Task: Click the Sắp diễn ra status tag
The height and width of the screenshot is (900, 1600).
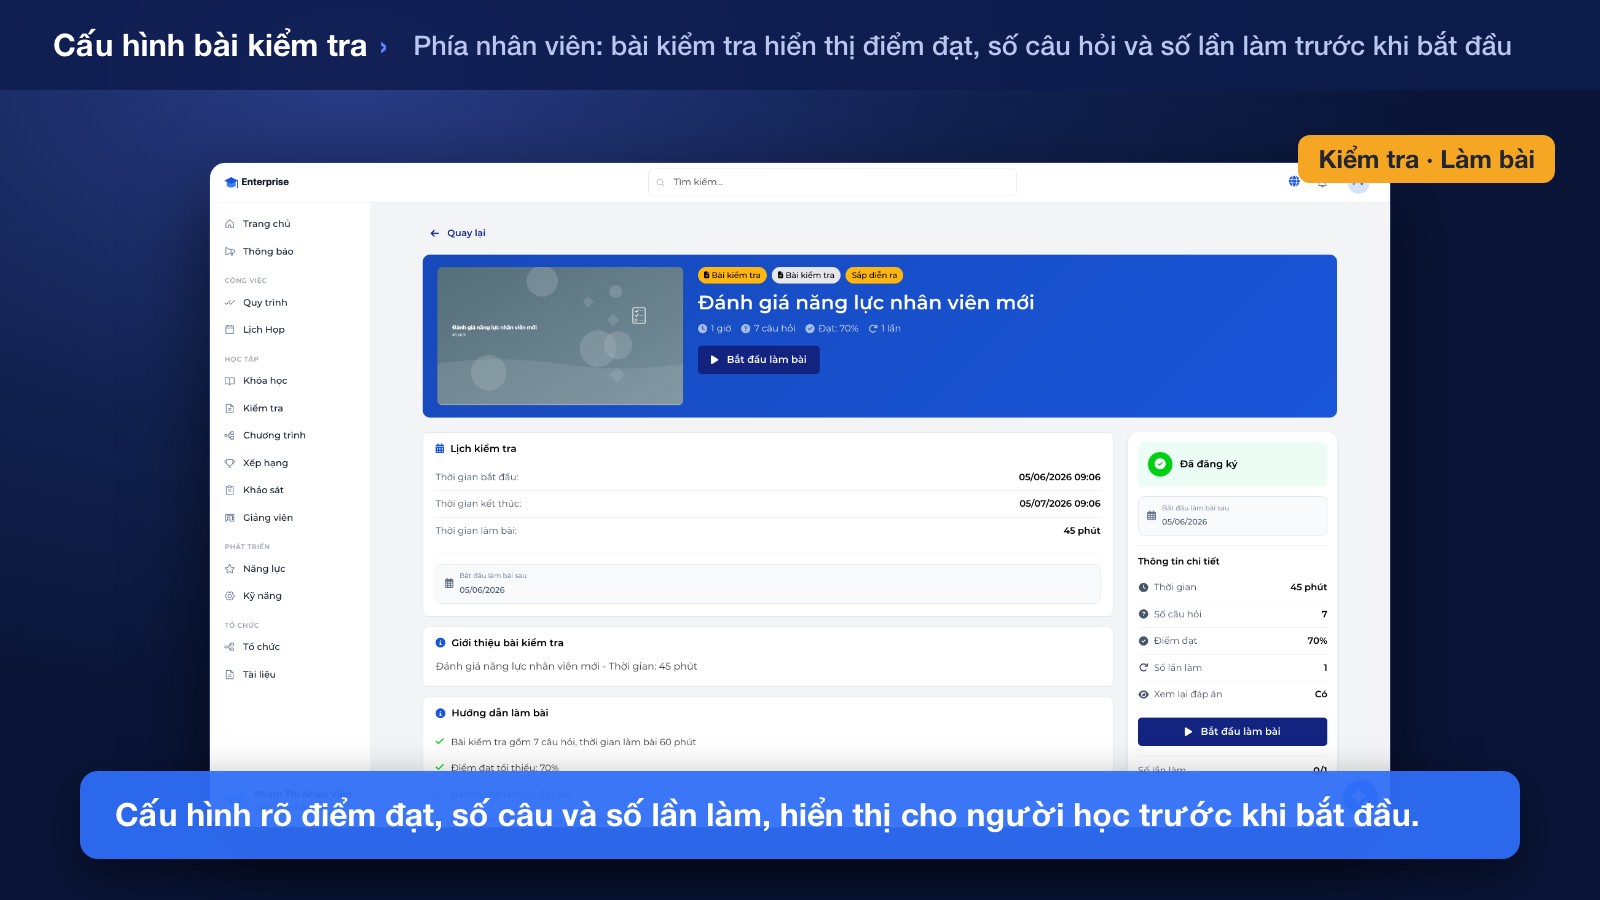Action: coord(874,275)
